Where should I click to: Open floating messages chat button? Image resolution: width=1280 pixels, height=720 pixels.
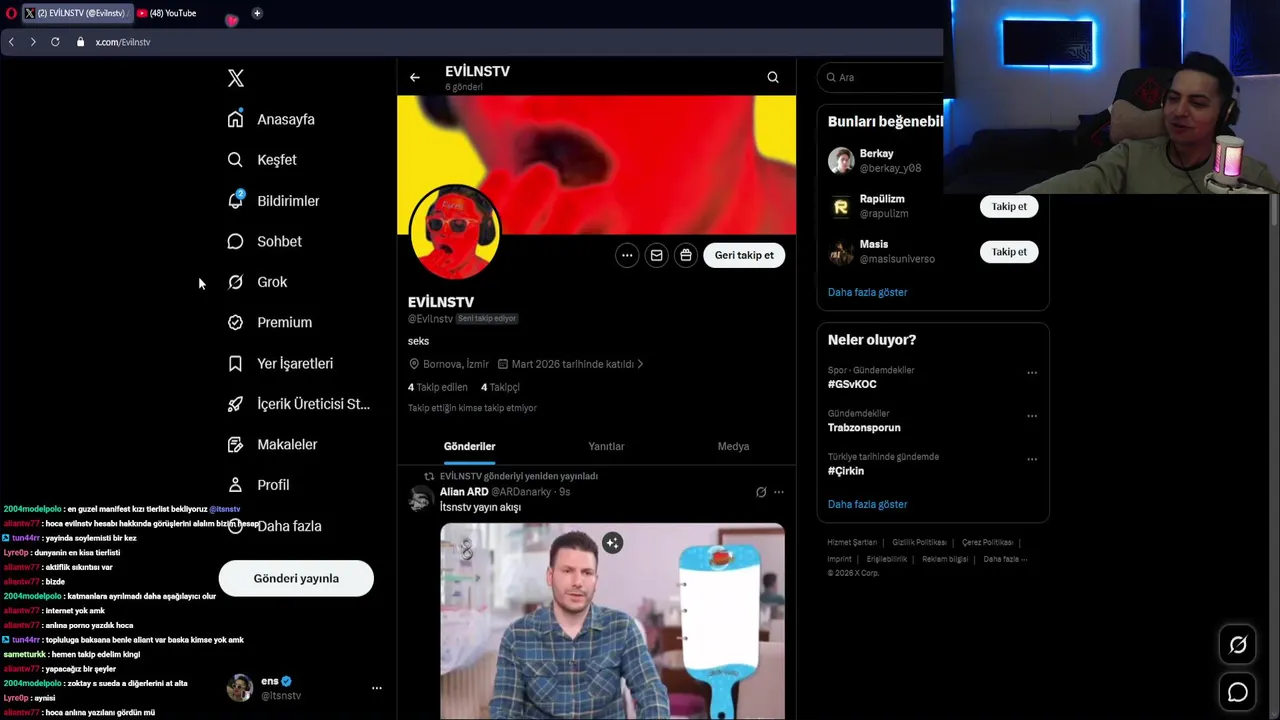[x=1238, y=692]
